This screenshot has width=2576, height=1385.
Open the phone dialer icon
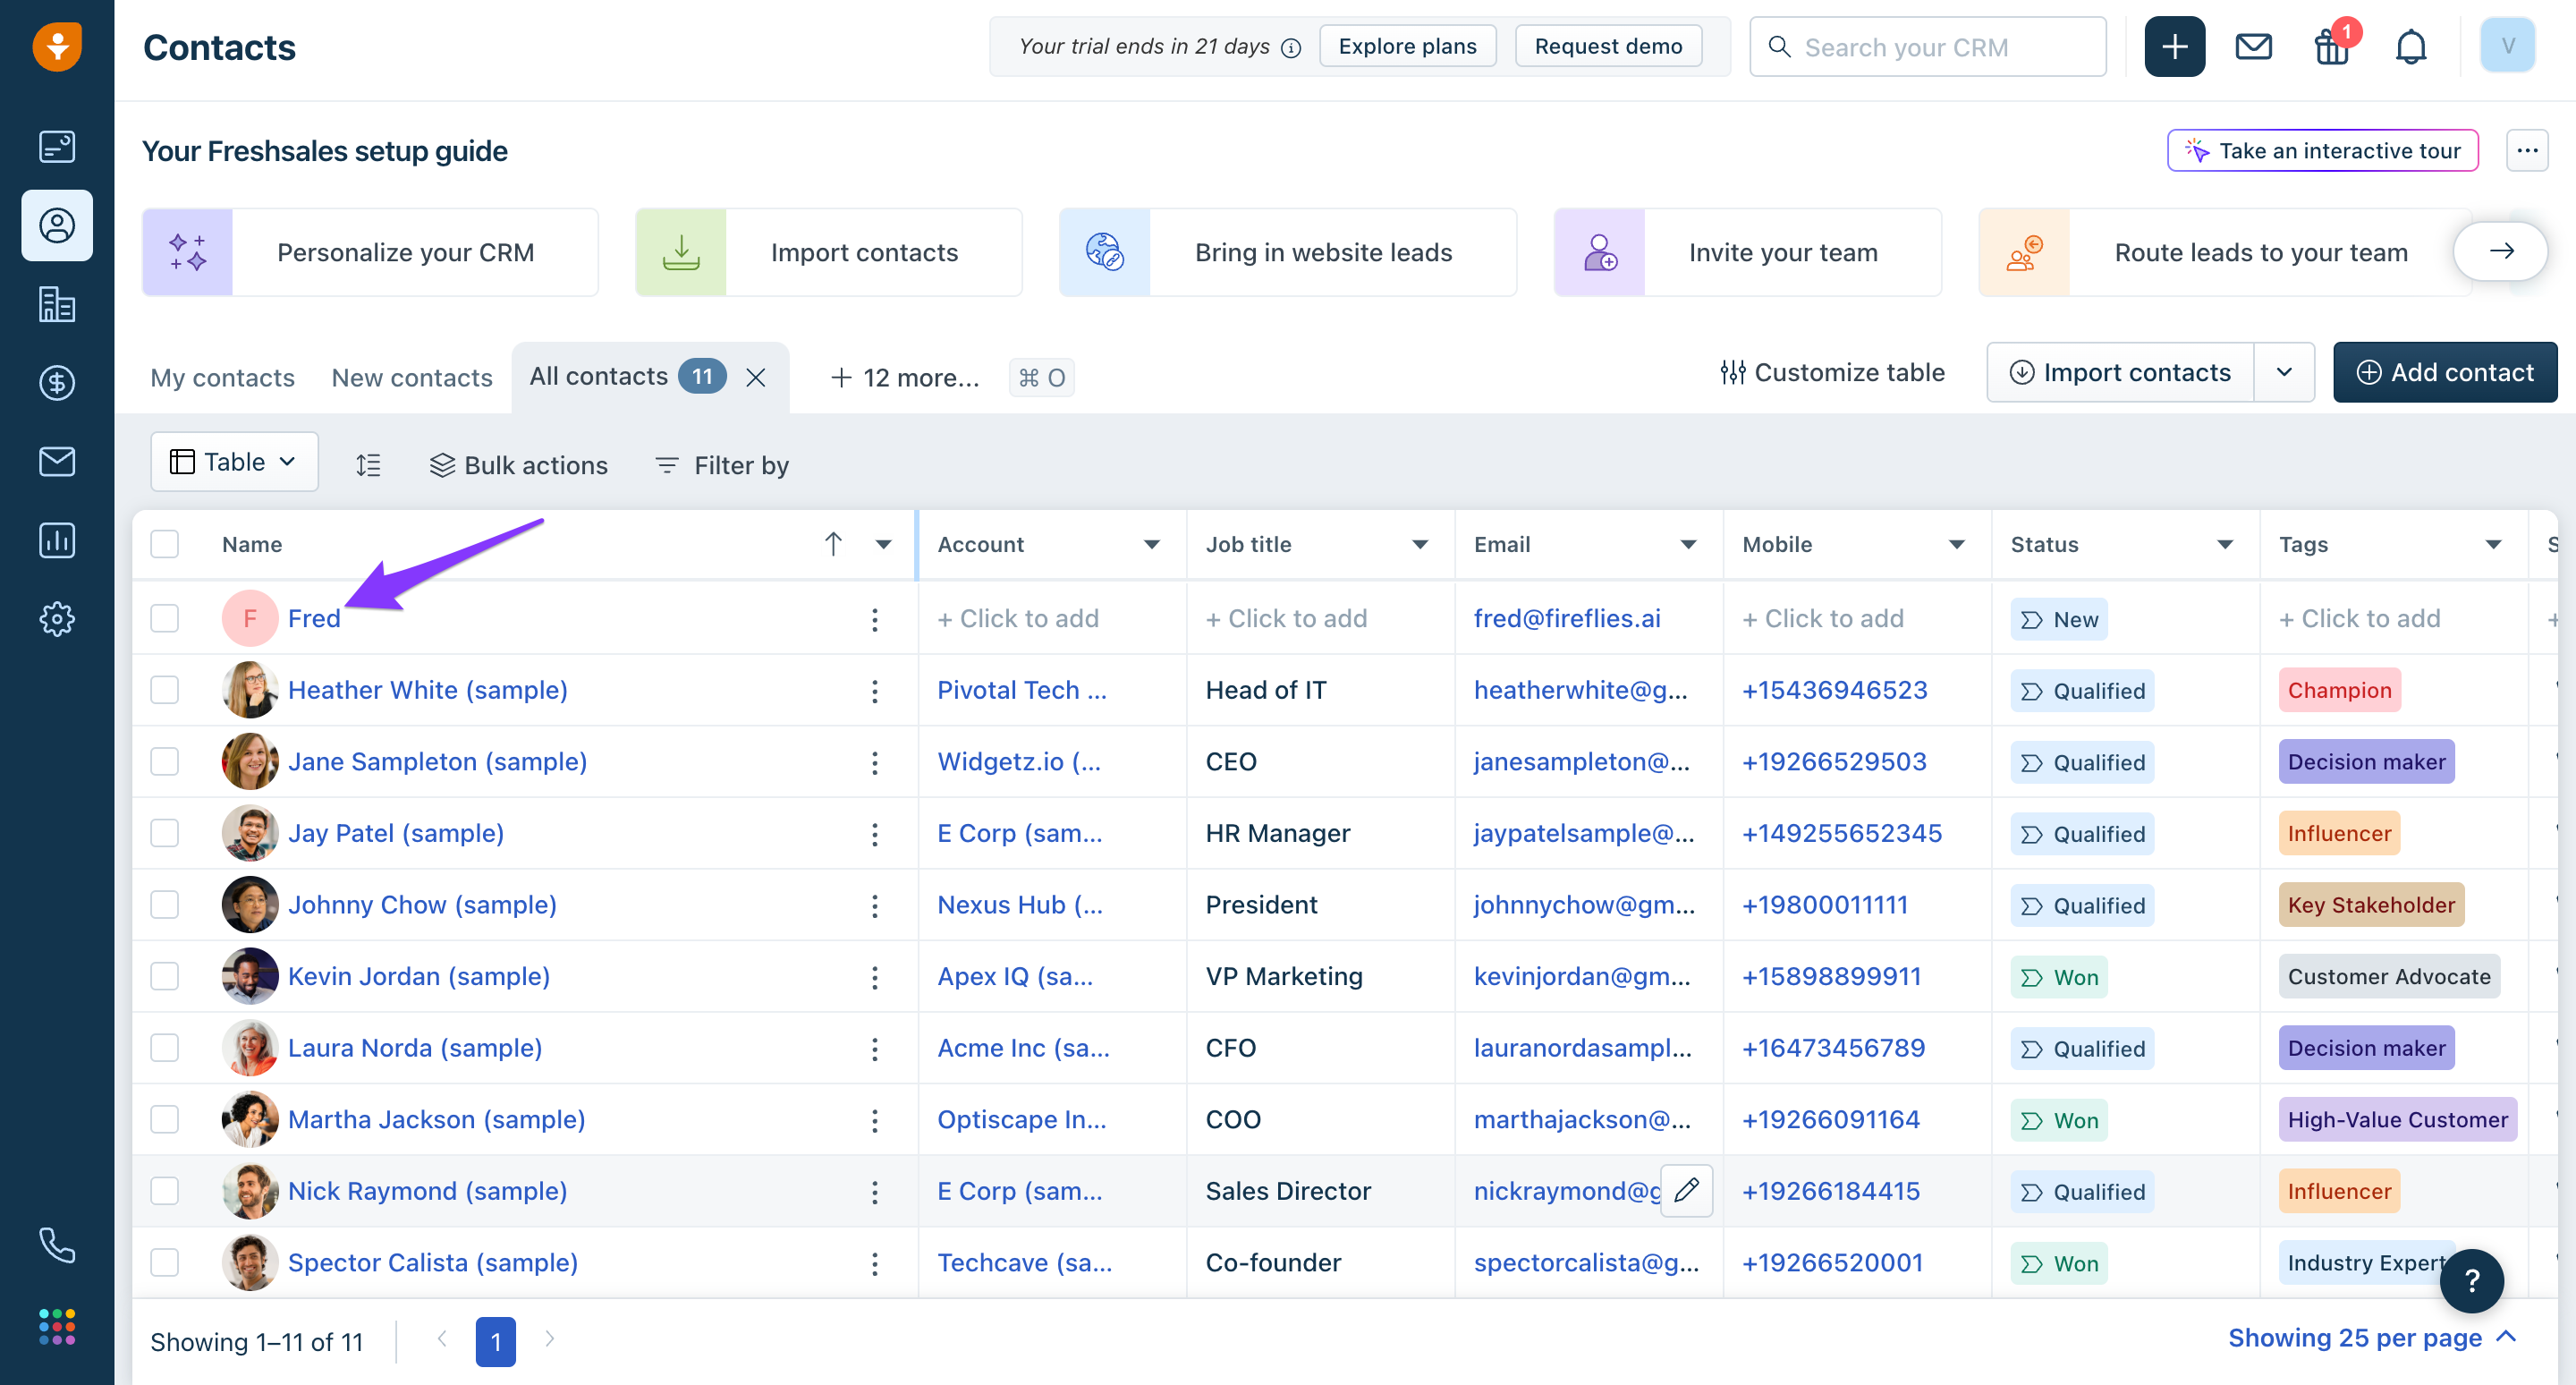[57, 1245]
